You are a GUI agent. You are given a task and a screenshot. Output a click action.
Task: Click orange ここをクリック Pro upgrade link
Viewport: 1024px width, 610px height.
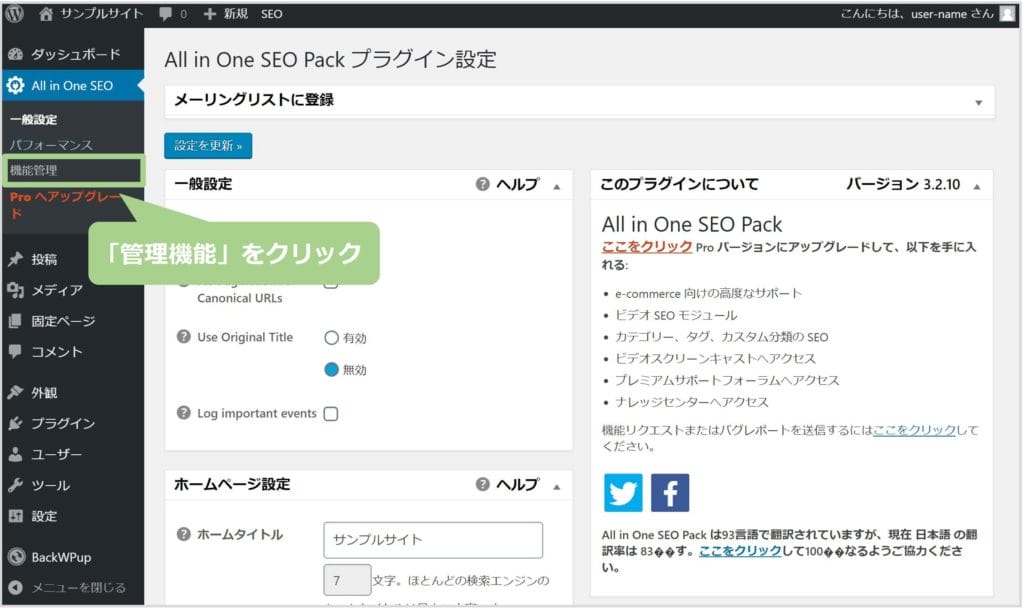647,247
